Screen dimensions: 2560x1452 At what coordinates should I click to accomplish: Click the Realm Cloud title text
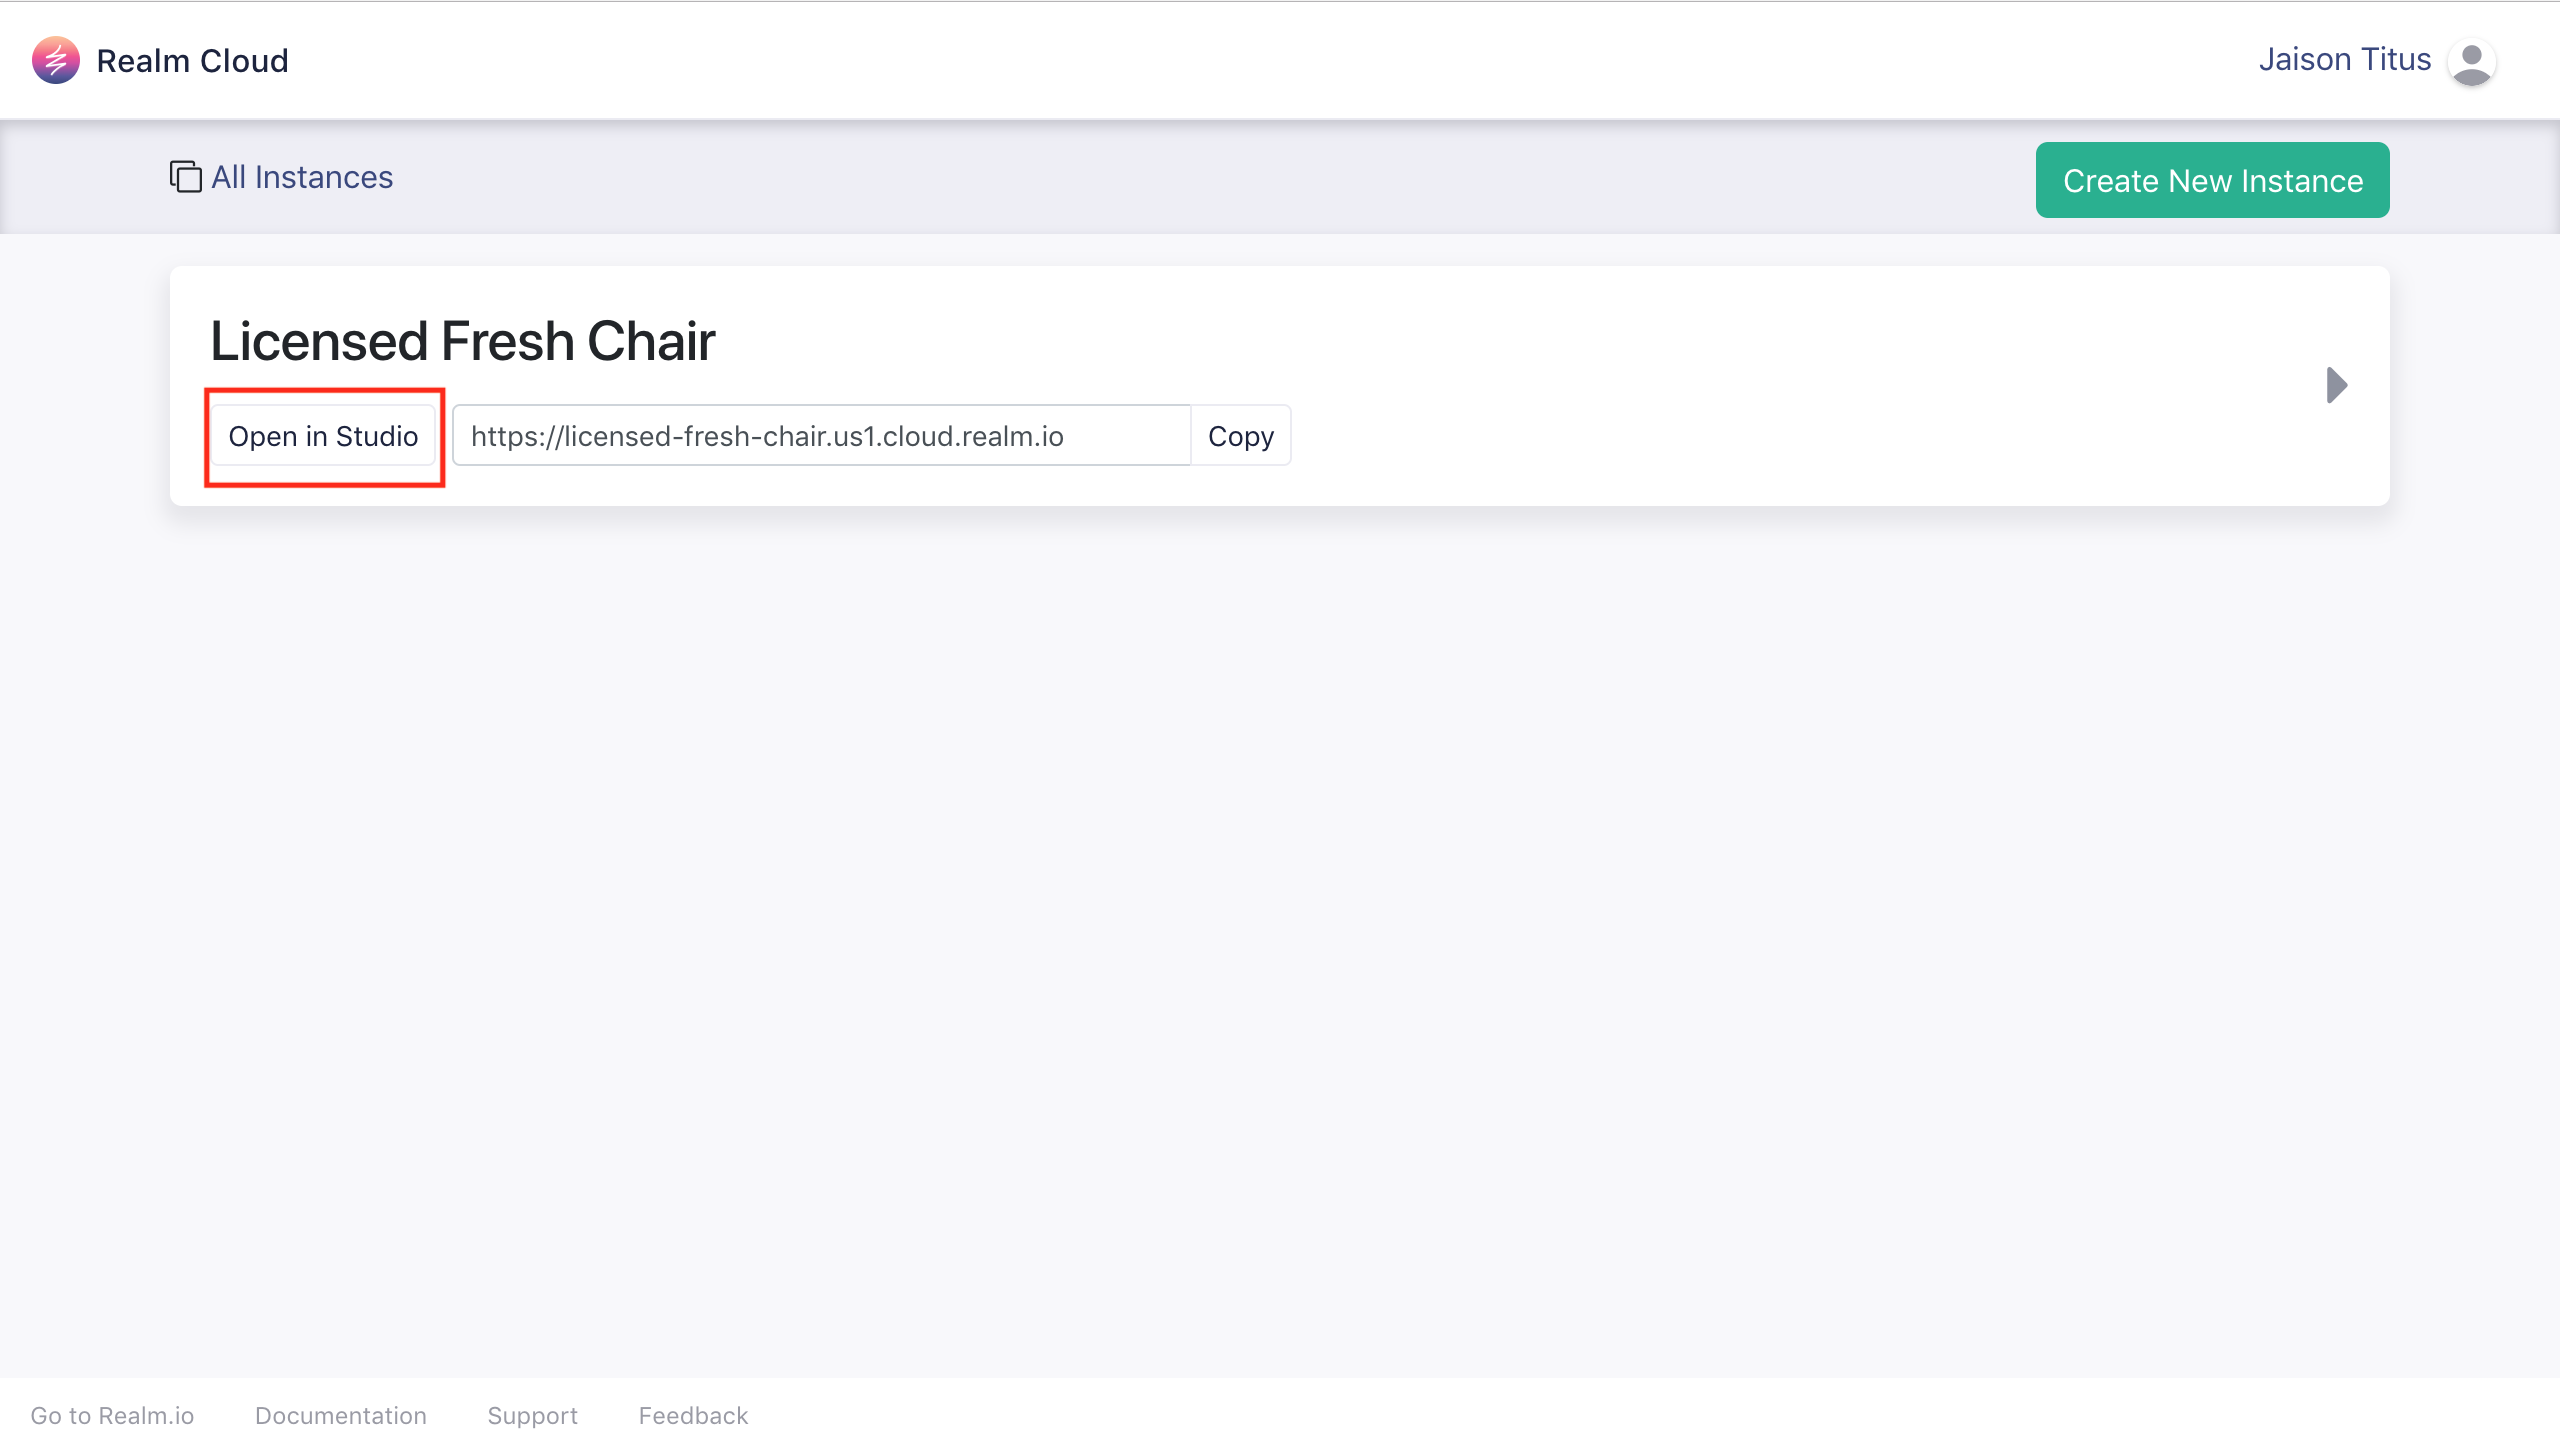[x=192, y=61]
